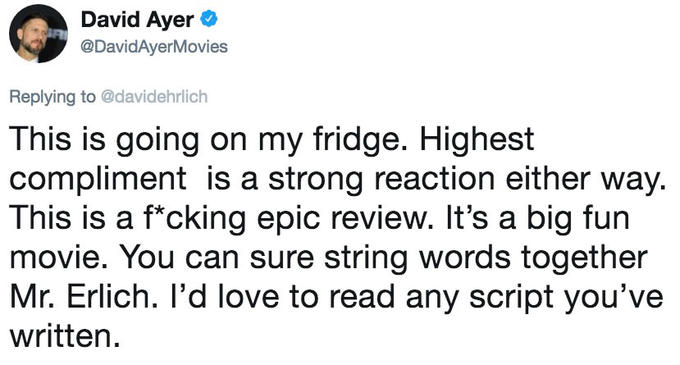Open David Ayer's profile picture

point(39,34)
